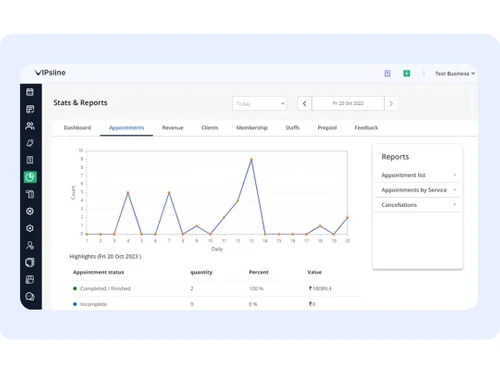Screen dimensions: 500x375
Task: Open the store front icon in sidebar
Action: pyautogui.click(x=30, y=279)
